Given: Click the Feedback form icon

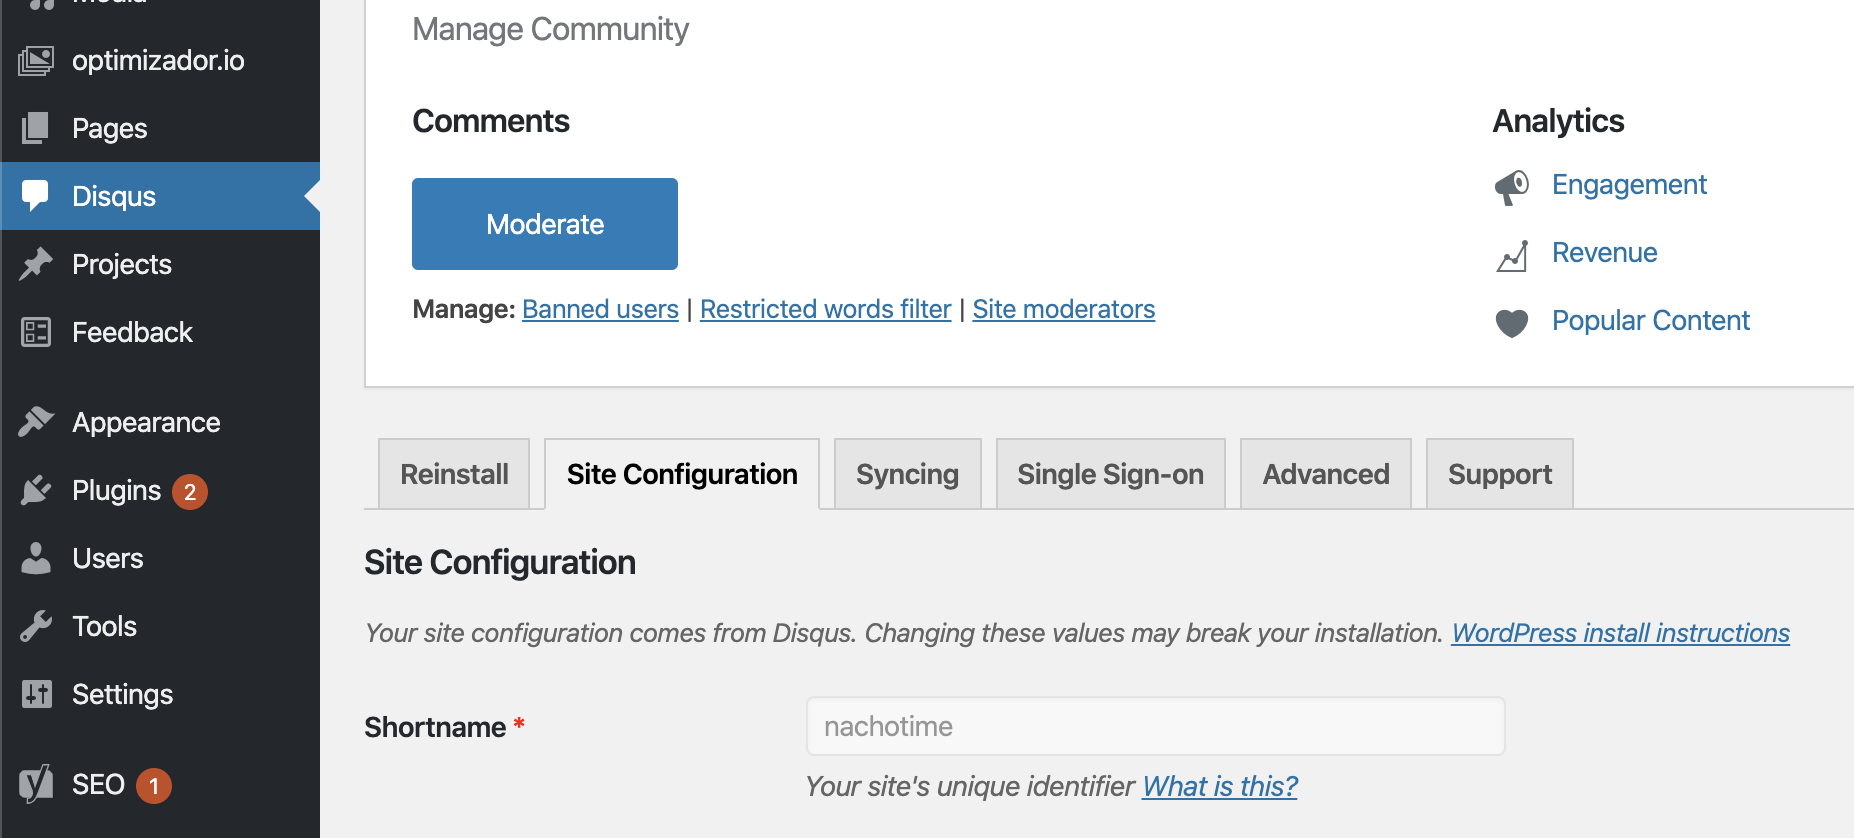Looking at the screenshot, I should click(x=36, y=332).
